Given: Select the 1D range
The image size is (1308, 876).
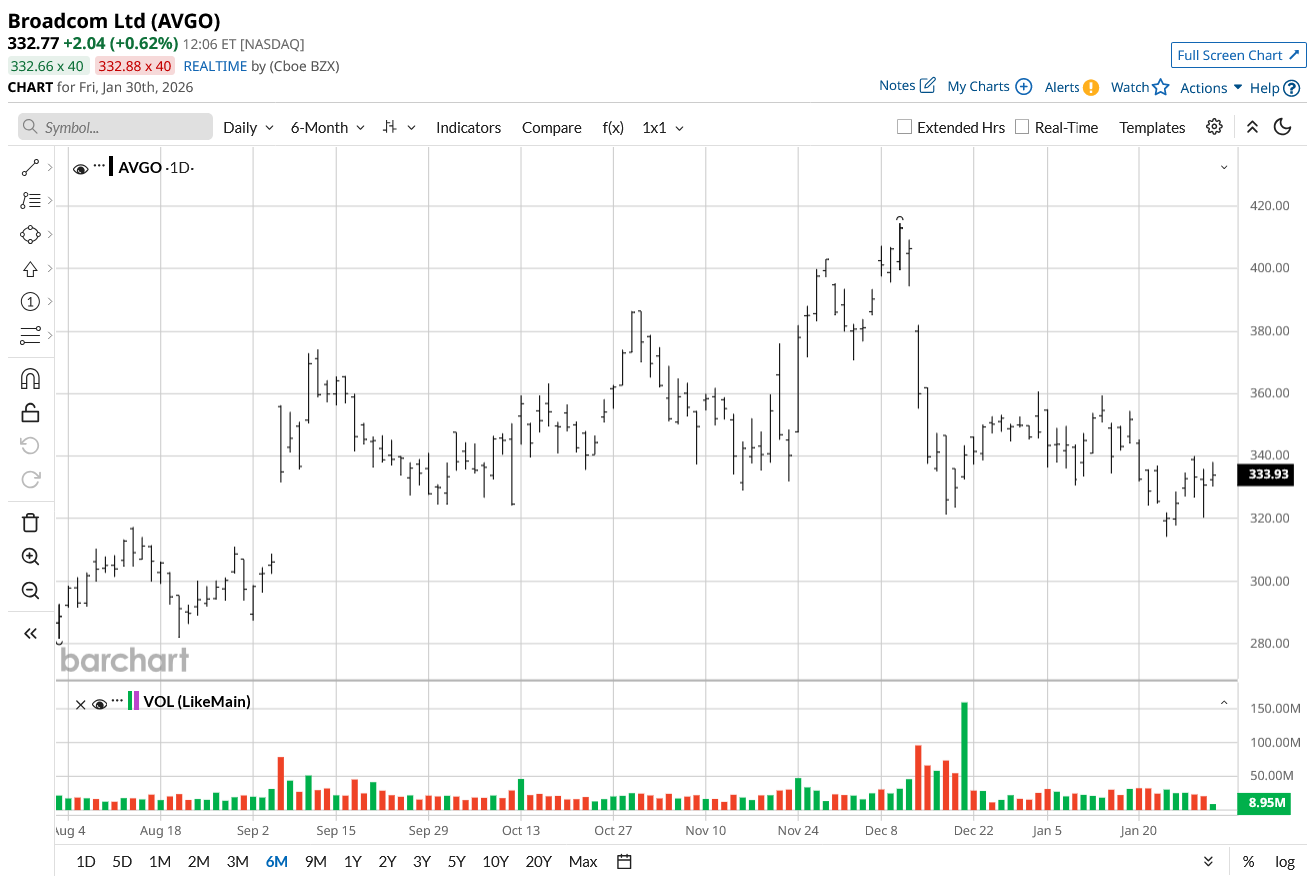Looking at the screenshot, I should (86, 861).
